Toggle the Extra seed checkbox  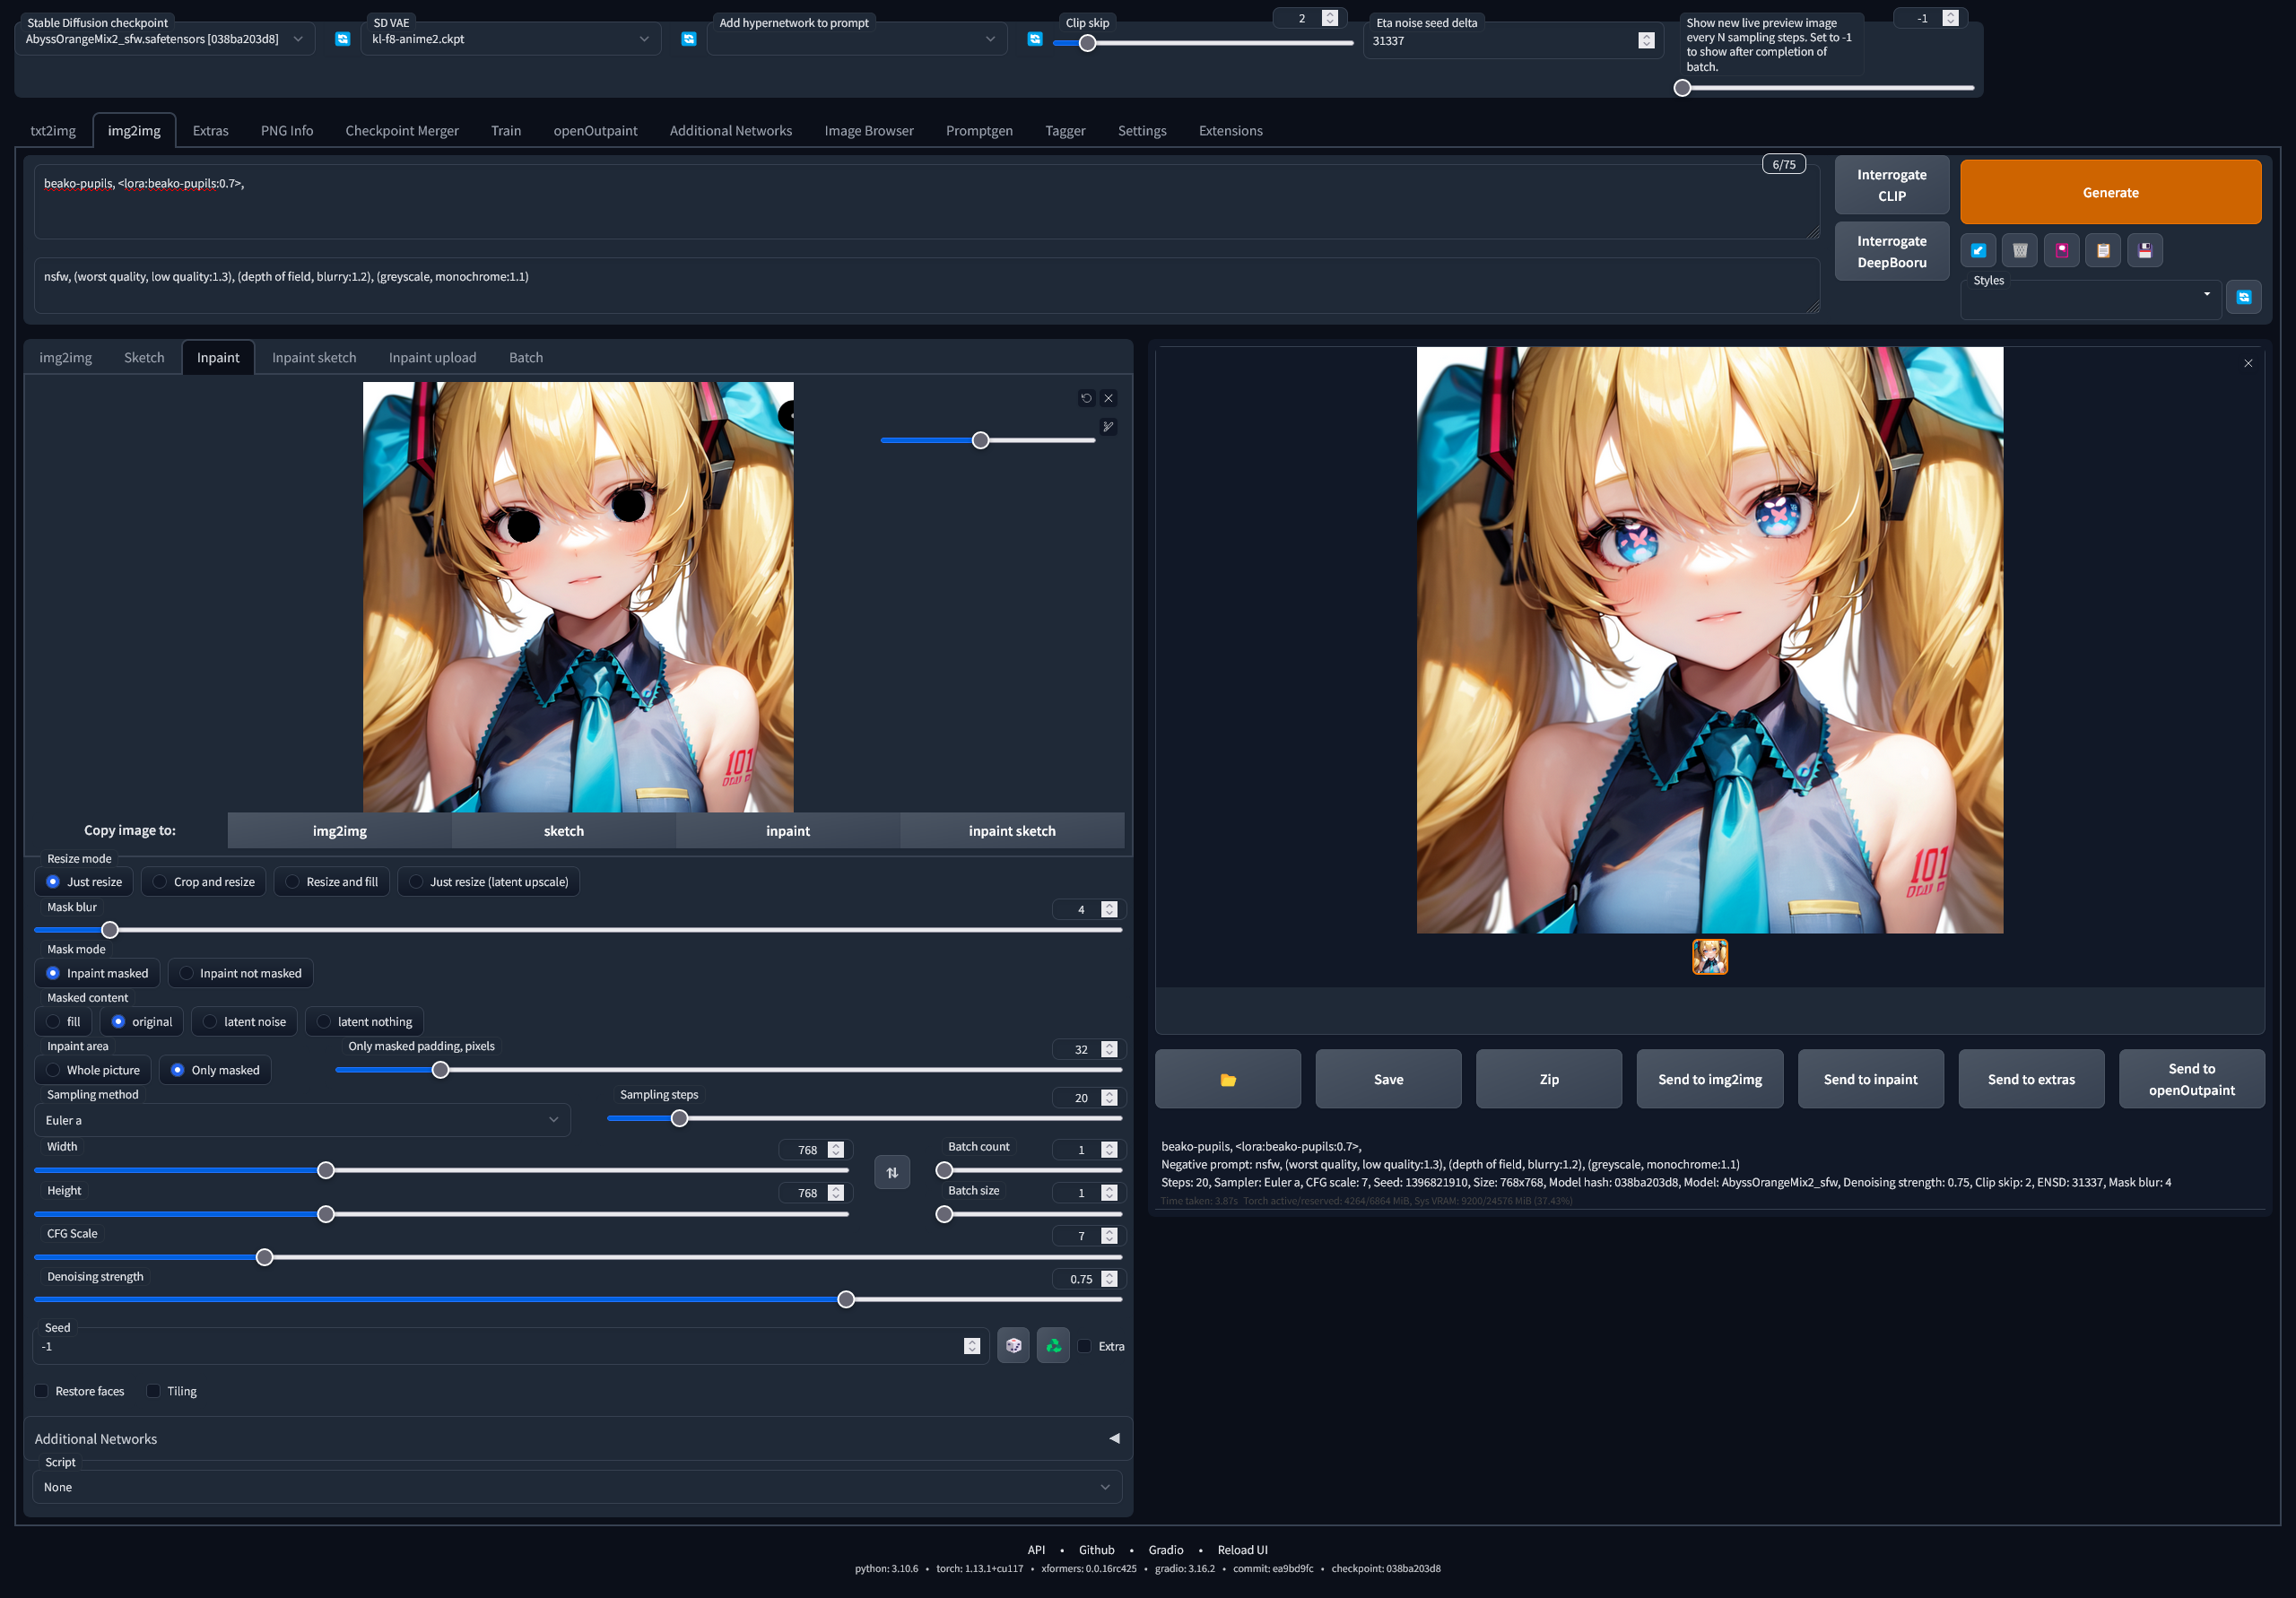tap(1084, 1346)
